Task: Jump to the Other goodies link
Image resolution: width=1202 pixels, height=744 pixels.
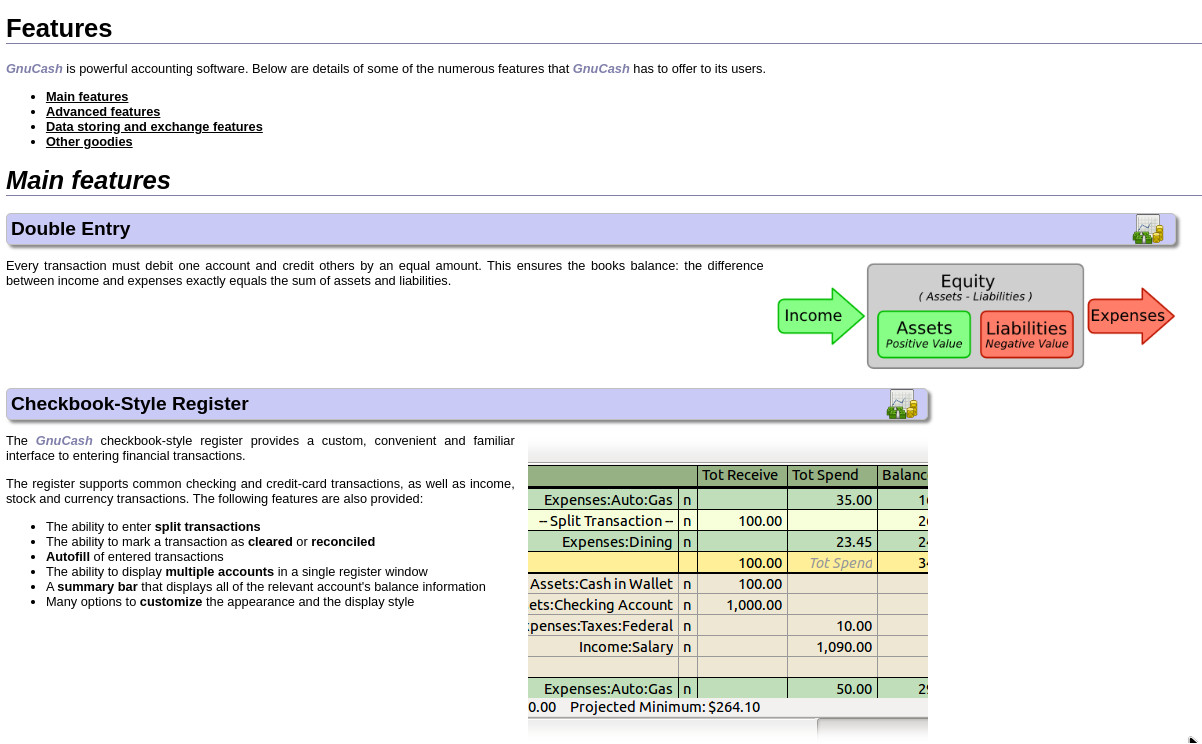Action: 89,142
